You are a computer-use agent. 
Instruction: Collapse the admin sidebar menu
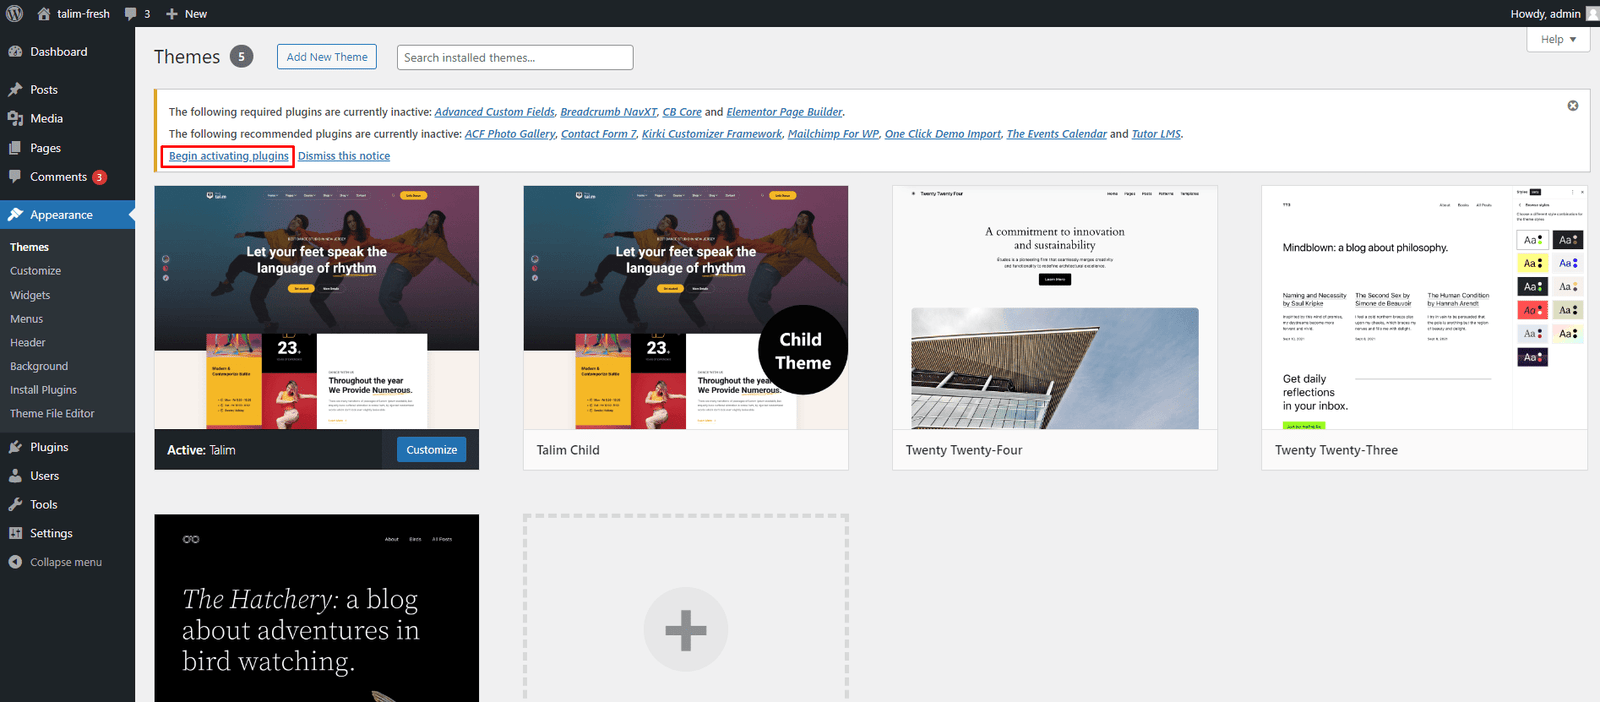coord(65,563)
